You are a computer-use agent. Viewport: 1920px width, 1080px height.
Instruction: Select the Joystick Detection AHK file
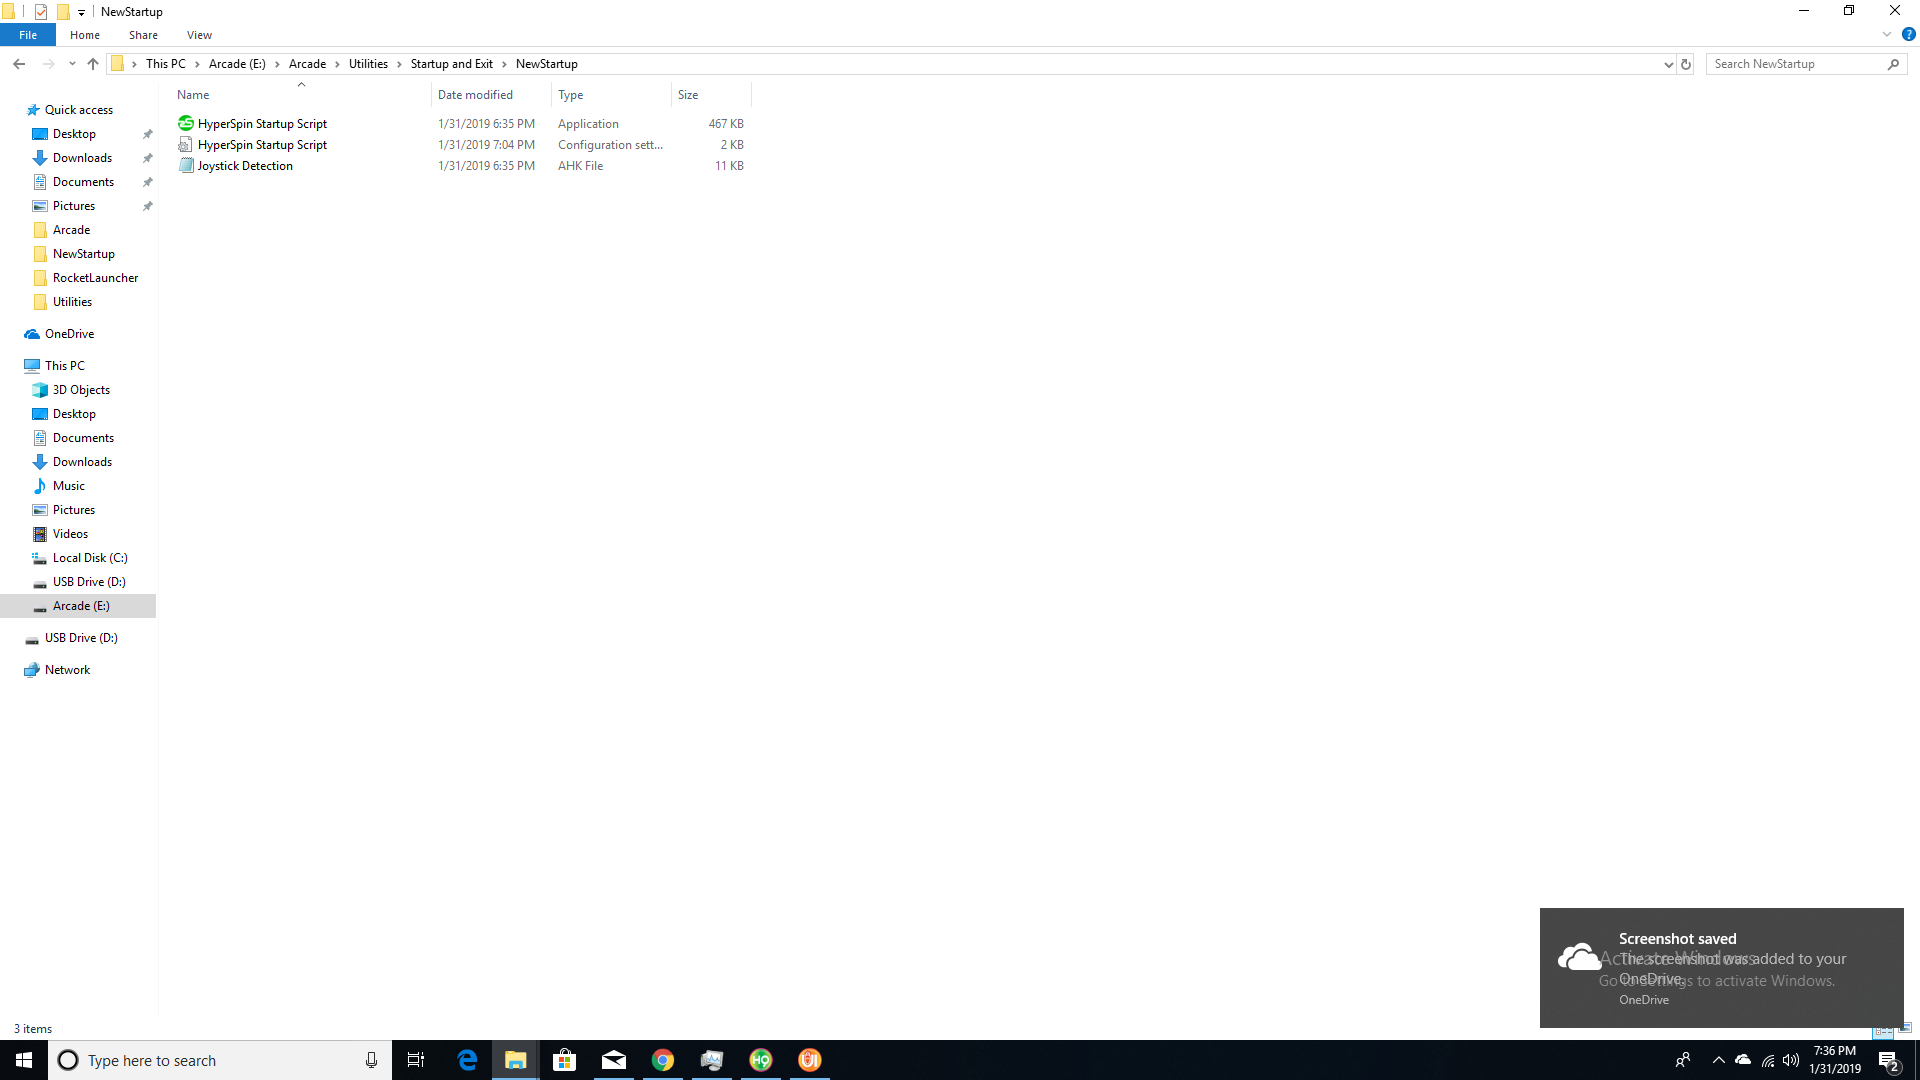click(x=245, y=166)
